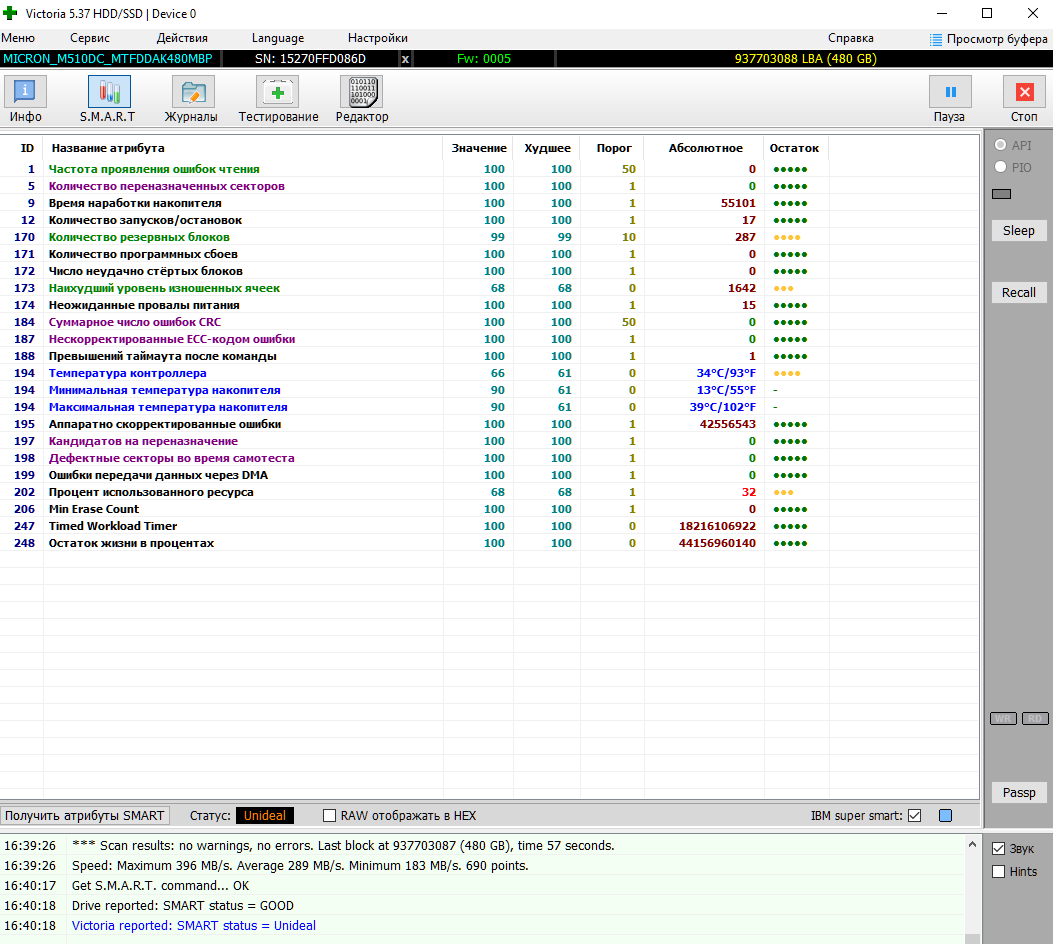Click log line Drive reported SMART status GOOD
This screenshot has height=944, width=1053.
pos(183,906)
